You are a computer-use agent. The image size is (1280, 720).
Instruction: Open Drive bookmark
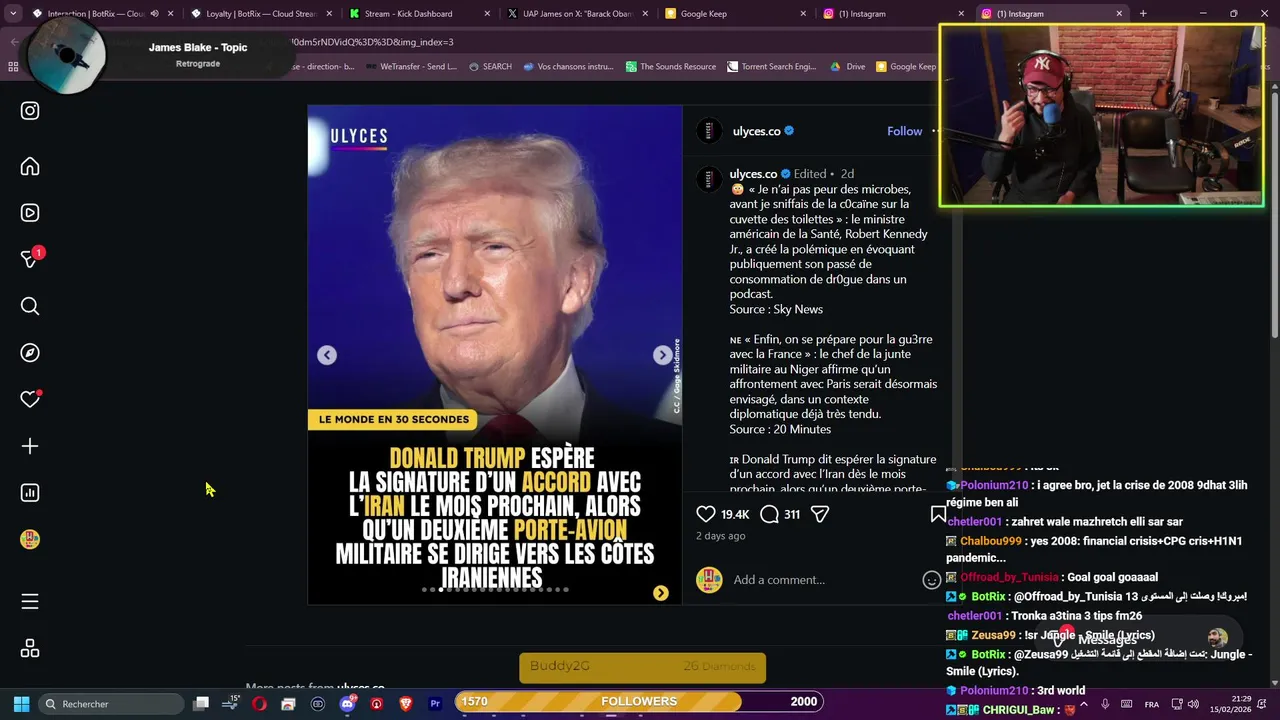(848, 67)
